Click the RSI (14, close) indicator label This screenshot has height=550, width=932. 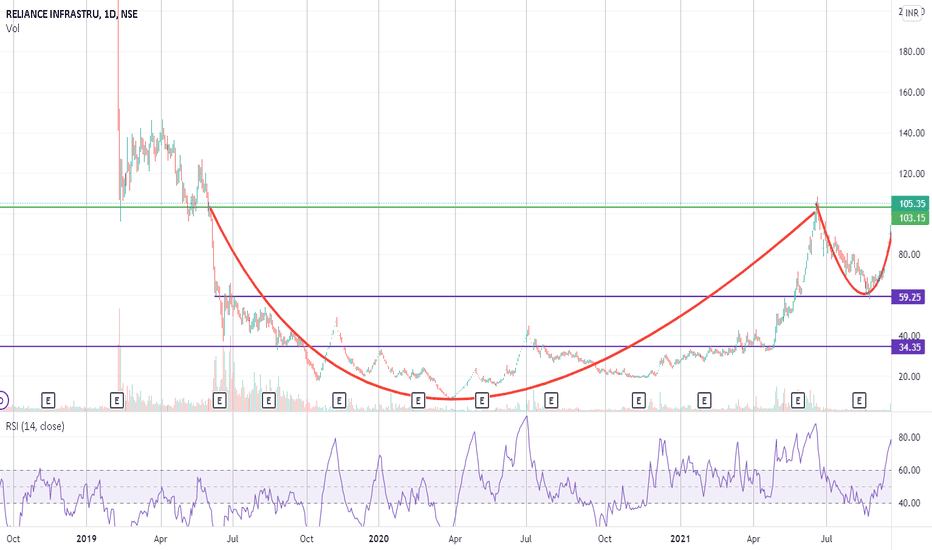coord(35,426)
